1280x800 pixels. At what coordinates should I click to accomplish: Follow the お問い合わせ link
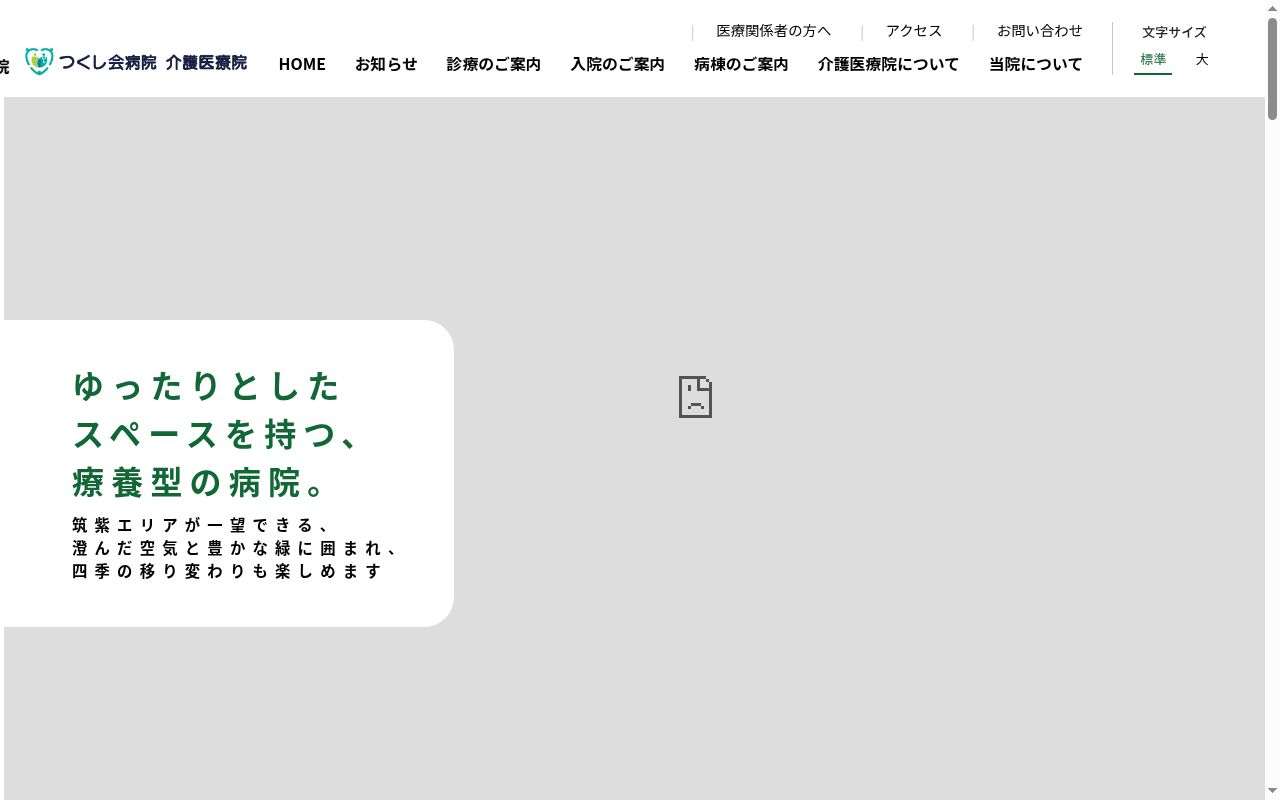coord(1040,31)
